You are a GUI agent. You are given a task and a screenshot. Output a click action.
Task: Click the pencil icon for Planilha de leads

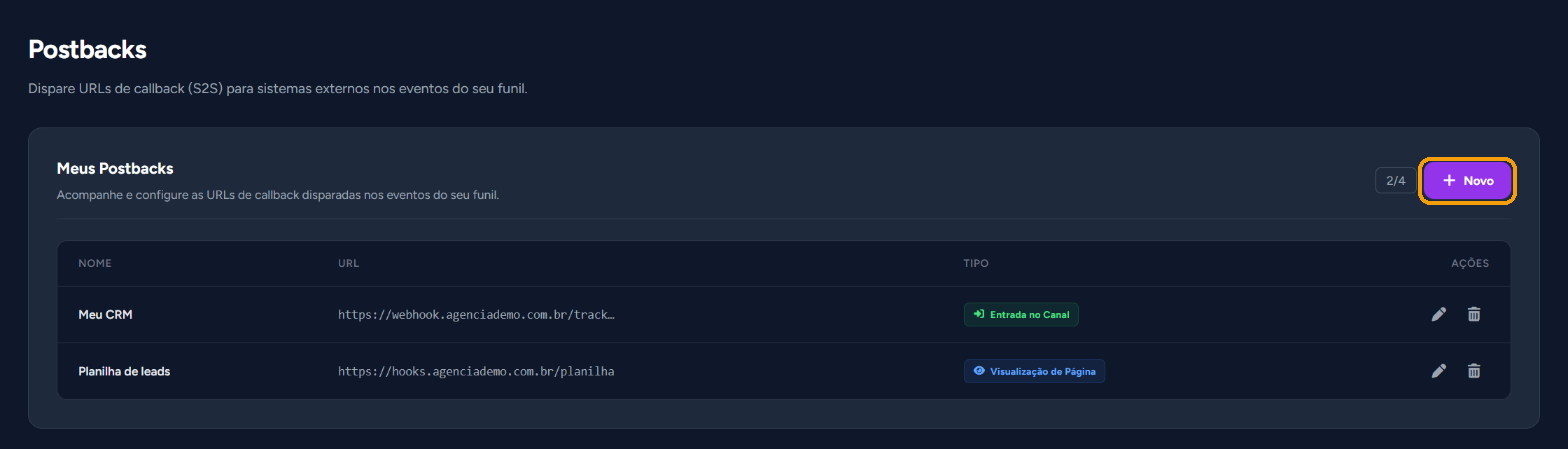[x=1439, y=371]
